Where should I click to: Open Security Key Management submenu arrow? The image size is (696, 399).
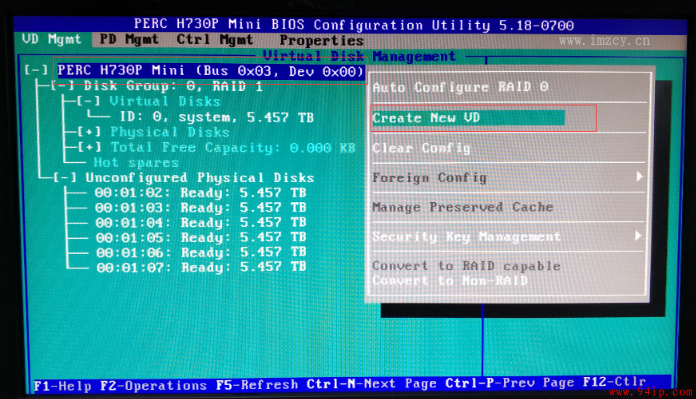638,235
